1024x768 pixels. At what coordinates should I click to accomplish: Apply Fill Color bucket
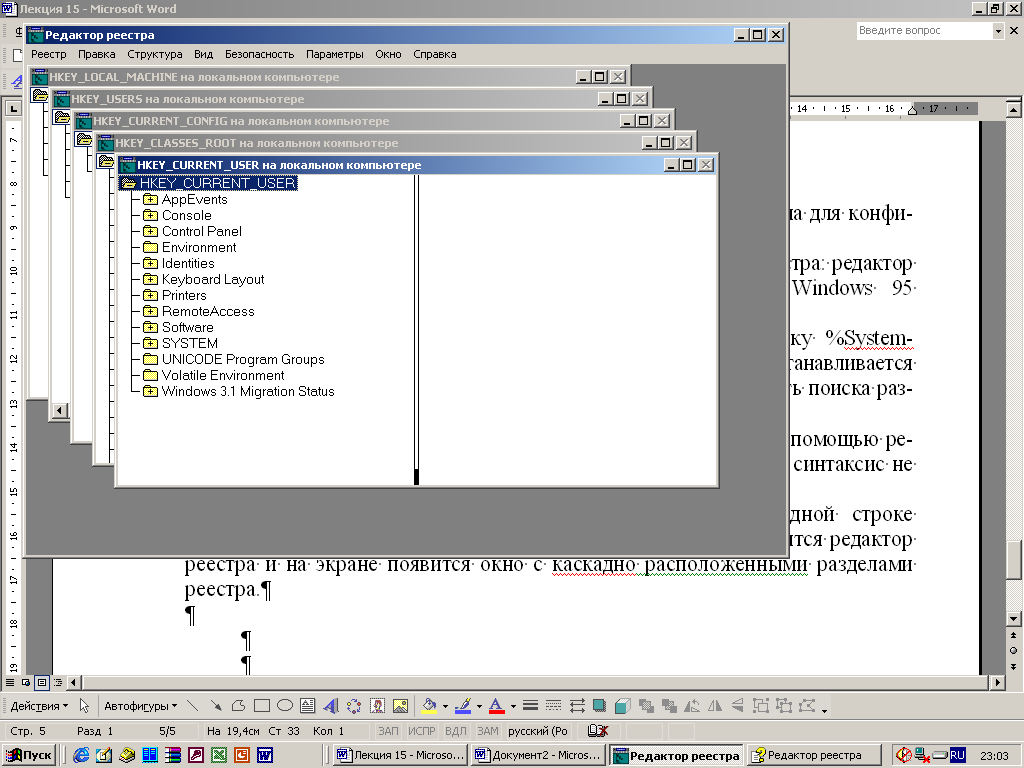(429, 706)
